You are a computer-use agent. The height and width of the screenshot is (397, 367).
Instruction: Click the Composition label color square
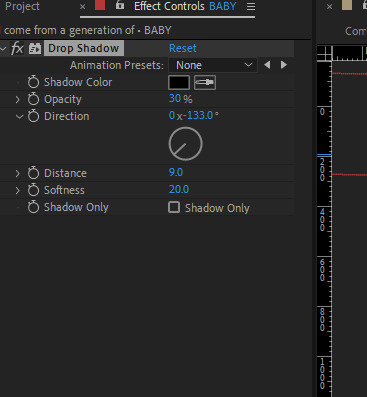point(347,5)
